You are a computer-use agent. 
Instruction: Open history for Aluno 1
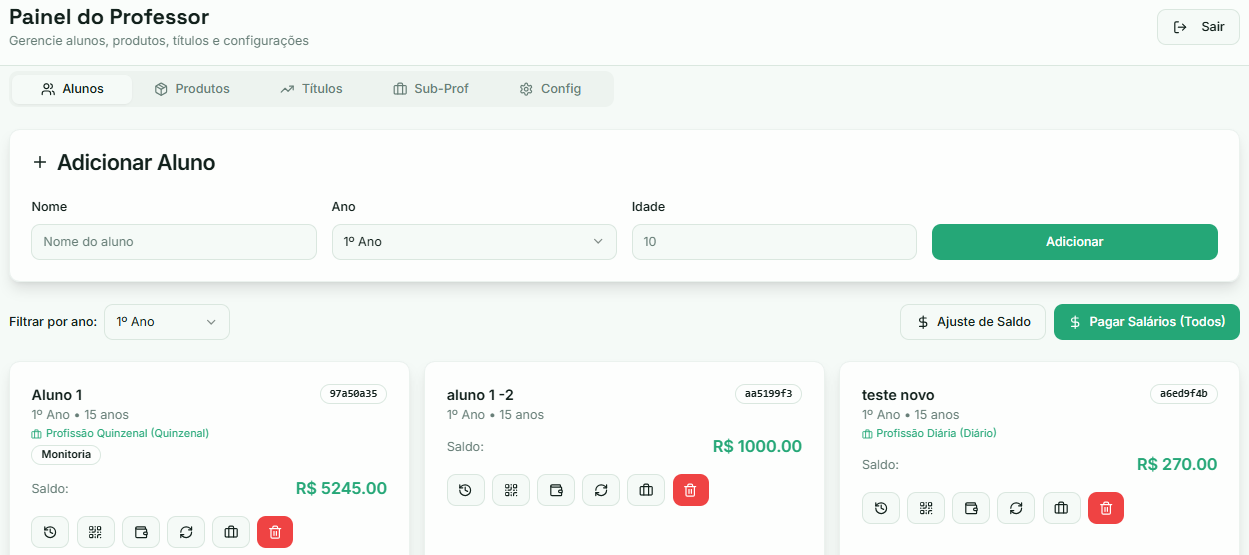coord(50,532)
